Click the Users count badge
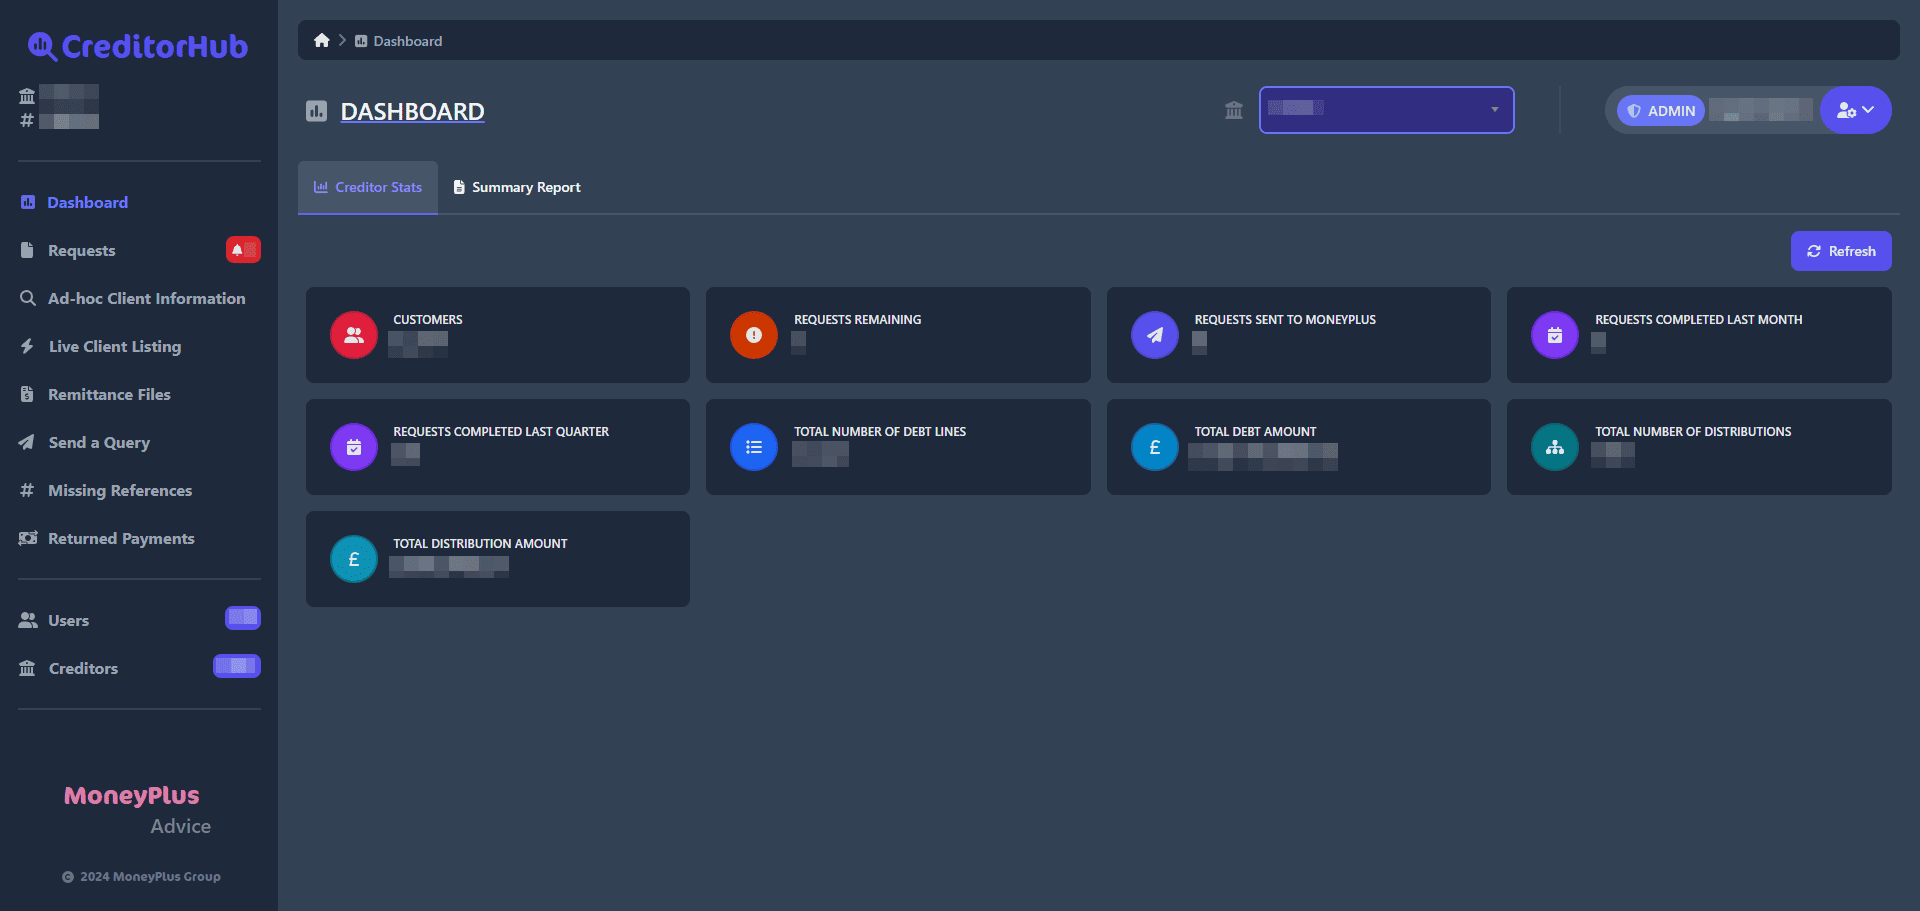 (243, 618)
